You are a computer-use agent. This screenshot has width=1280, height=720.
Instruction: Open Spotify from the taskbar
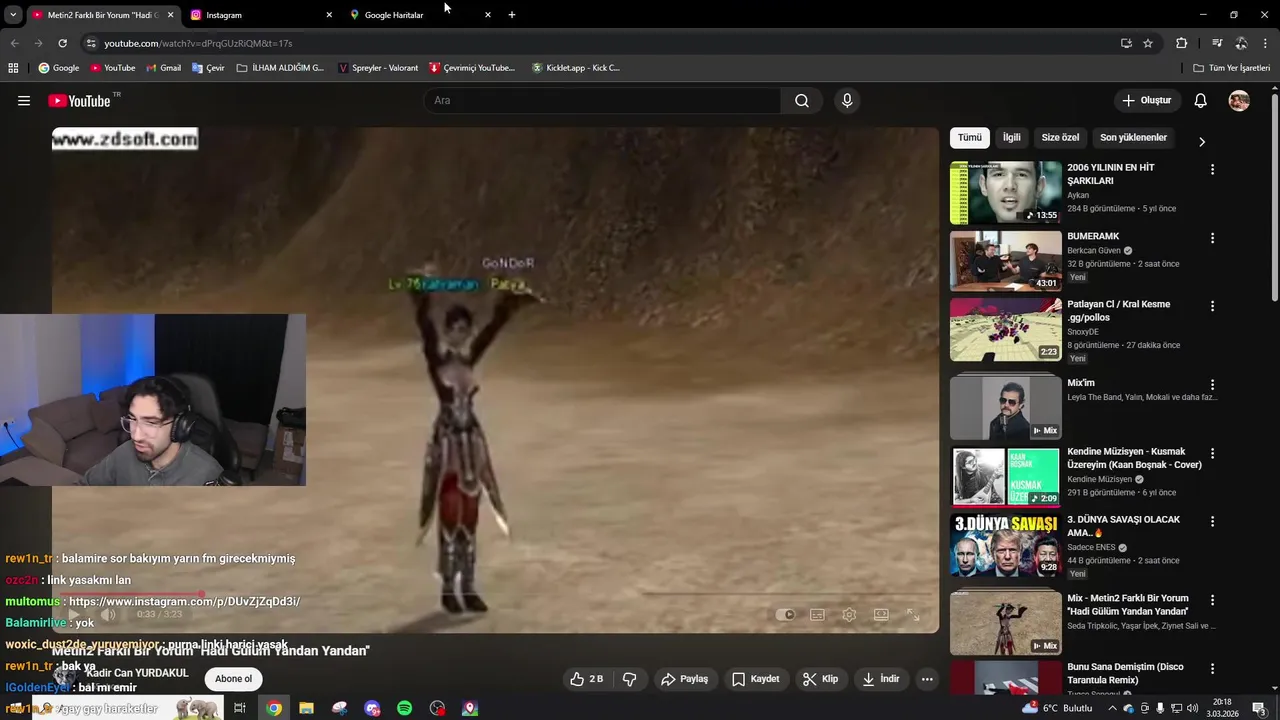click(x=404, y=708)
